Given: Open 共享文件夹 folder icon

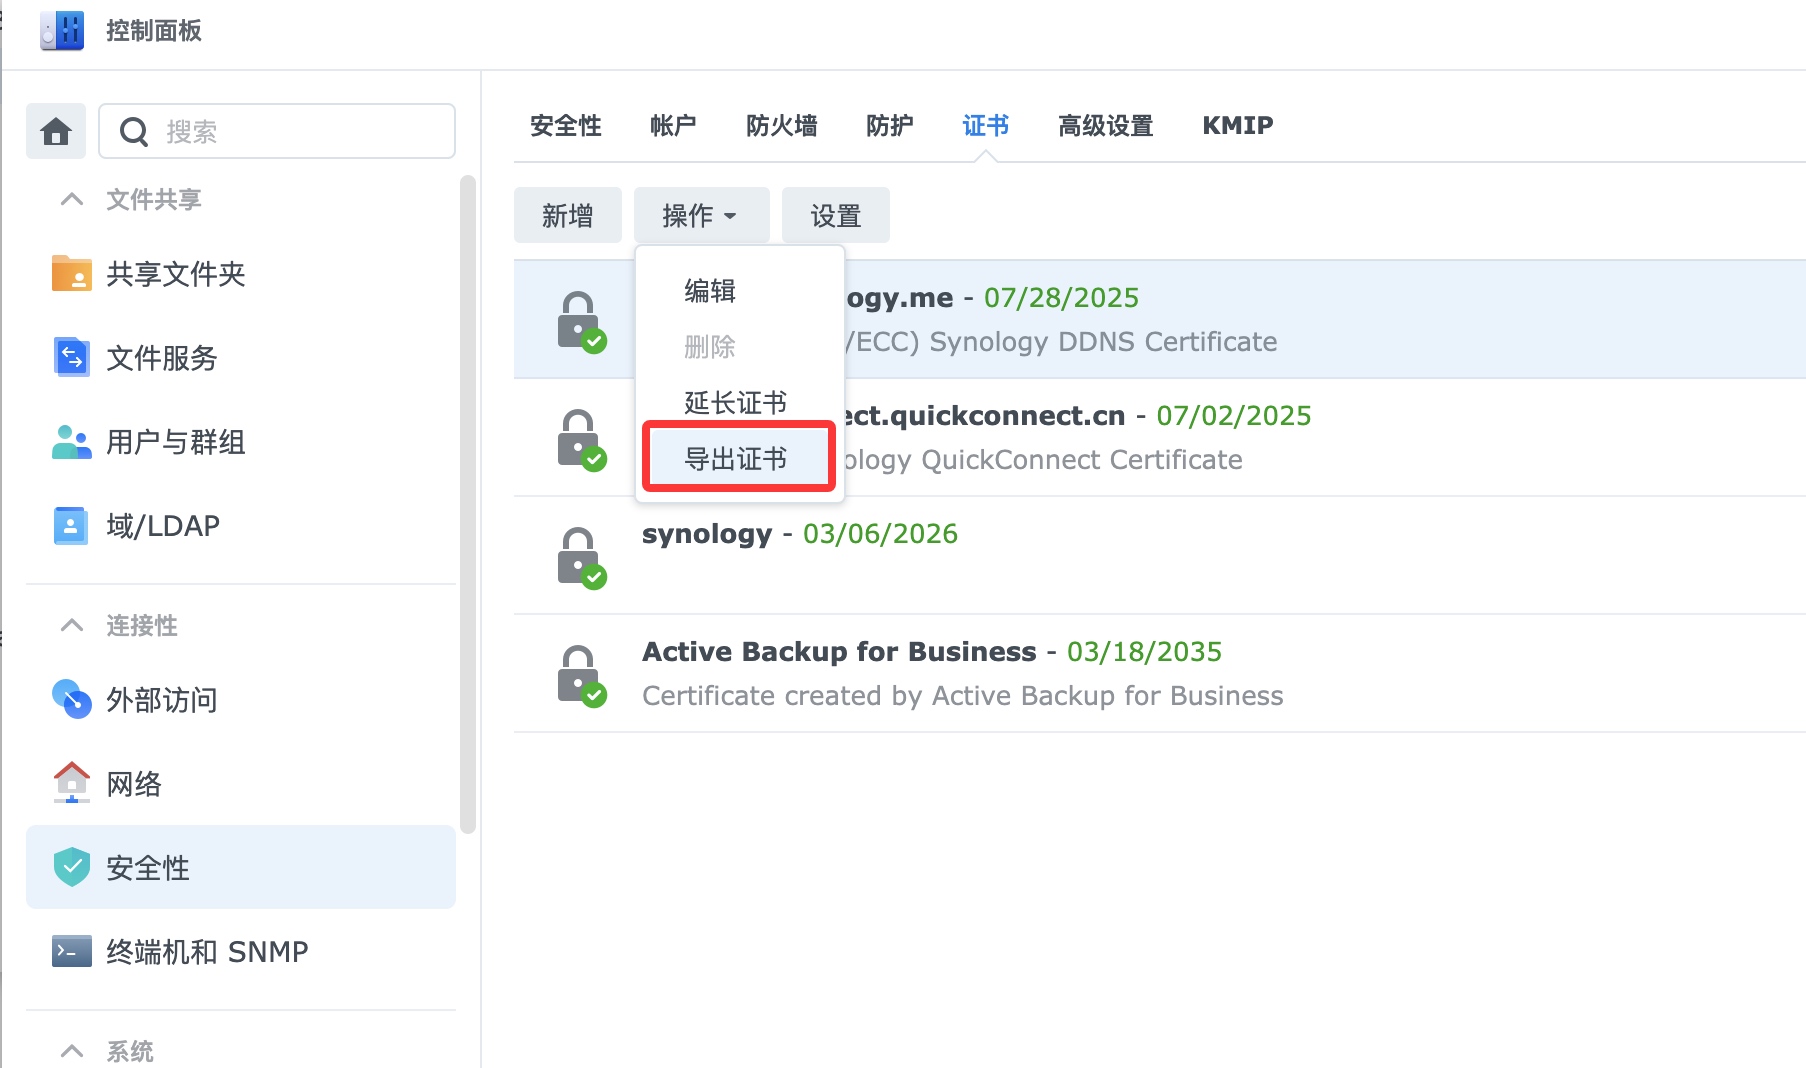Looking at the screenshot, I should [72, 273].
